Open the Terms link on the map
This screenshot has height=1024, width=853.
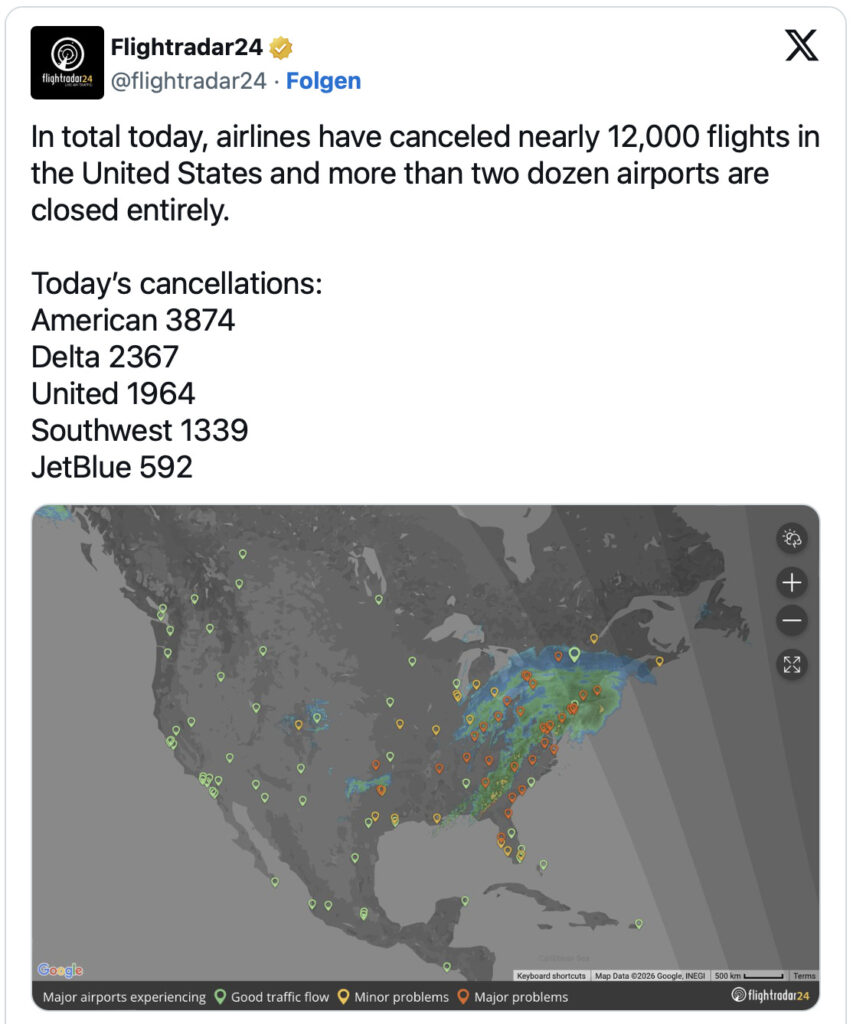click(805, 973)
